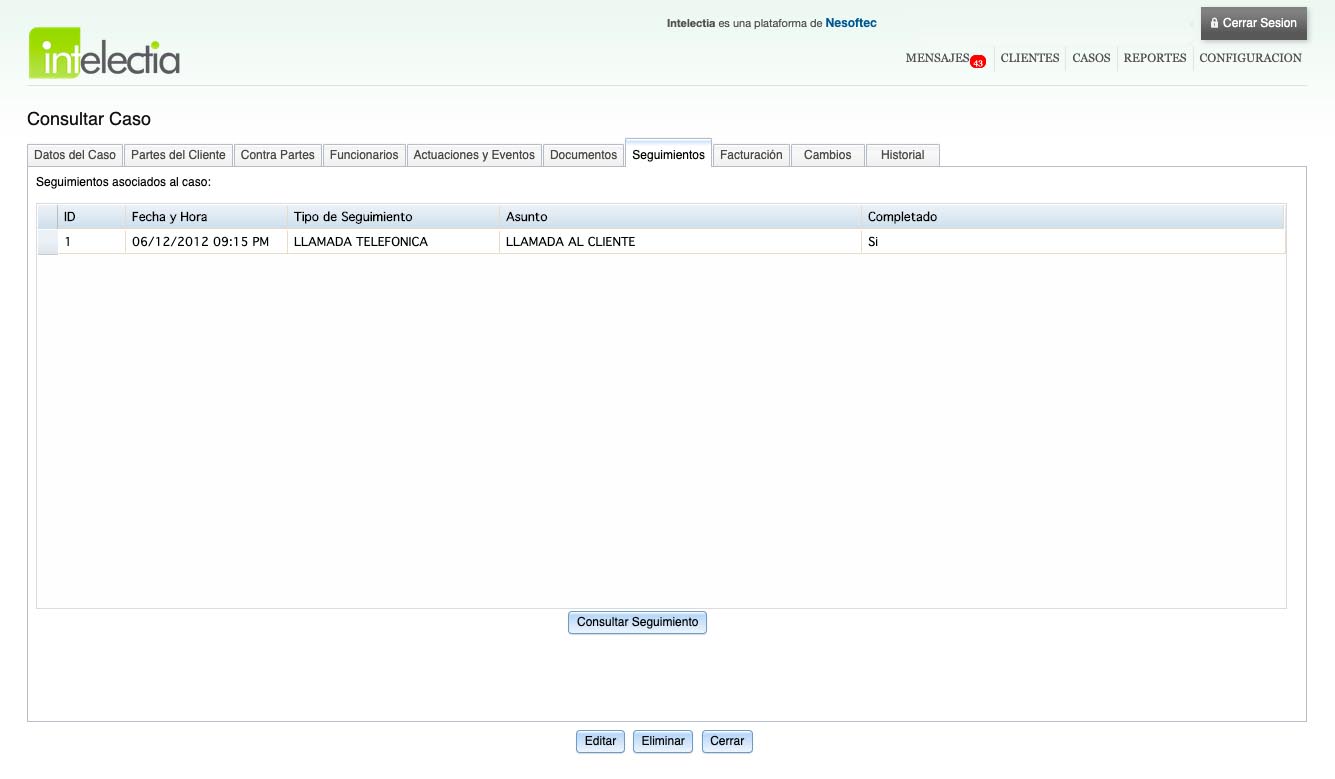Select the Funcionarios tab
This screenshot has height=779, width=1335.
pyautogui.click(x=364, y=155)
